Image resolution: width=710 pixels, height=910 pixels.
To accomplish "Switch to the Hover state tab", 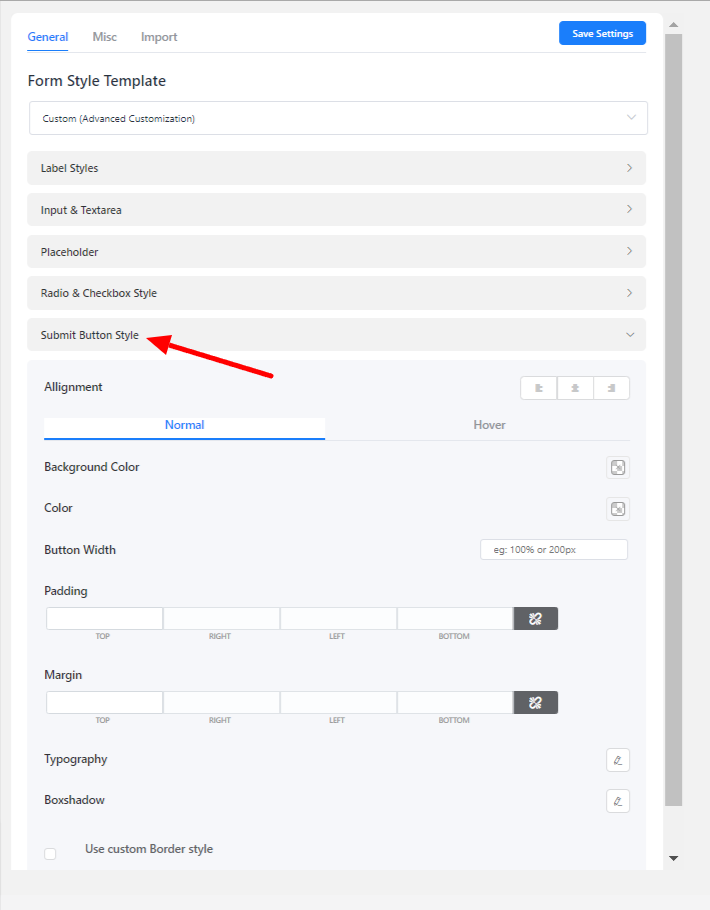I will pos(489,425).
